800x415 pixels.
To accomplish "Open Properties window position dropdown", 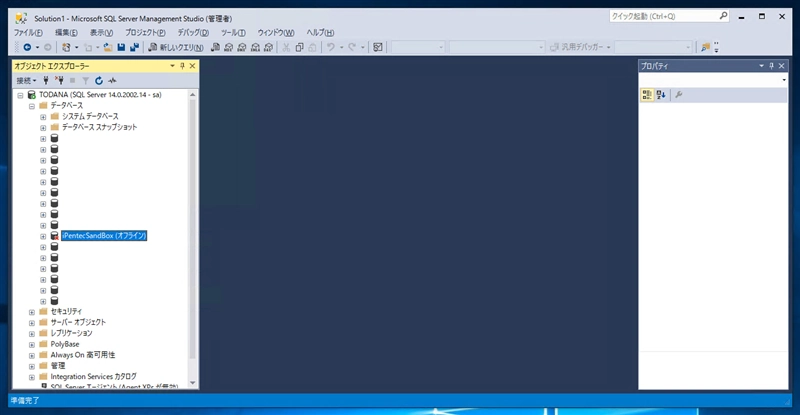I will [x=761, y=66].
